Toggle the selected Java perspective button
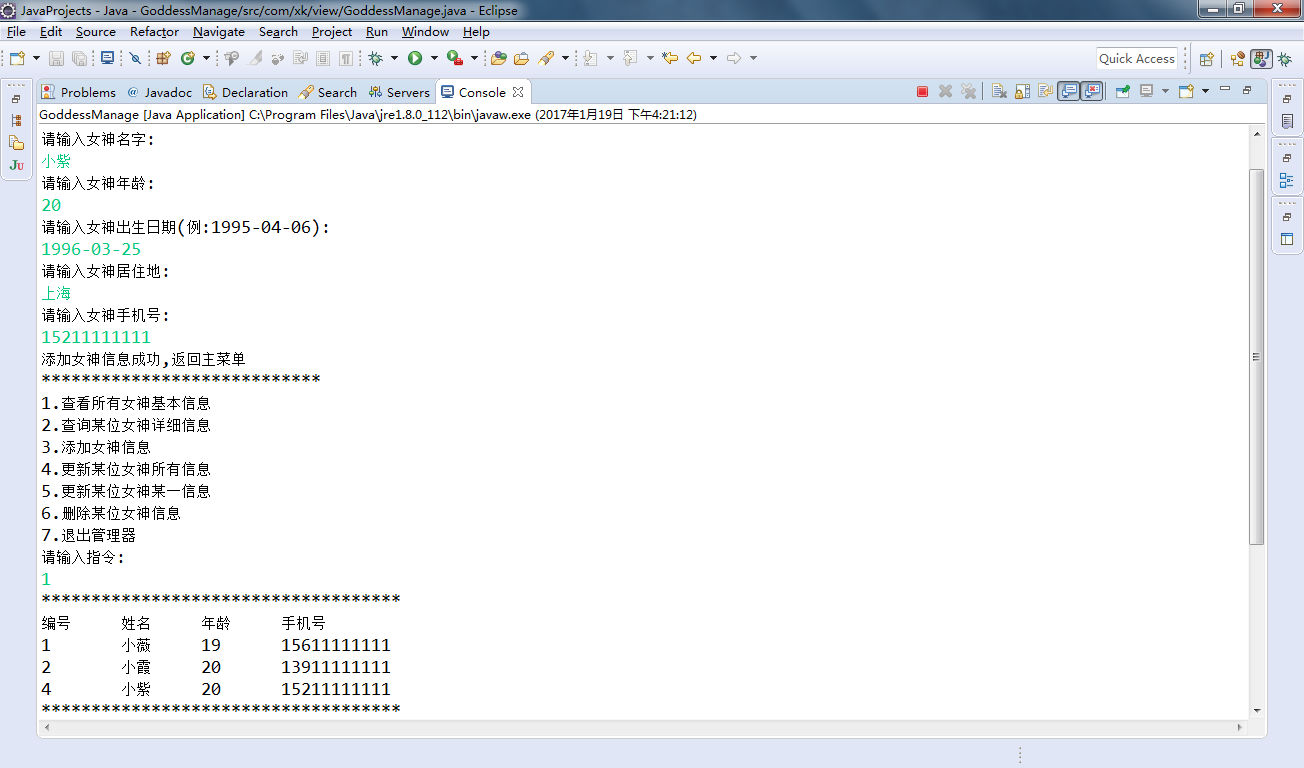 [x=1261, y=59]
